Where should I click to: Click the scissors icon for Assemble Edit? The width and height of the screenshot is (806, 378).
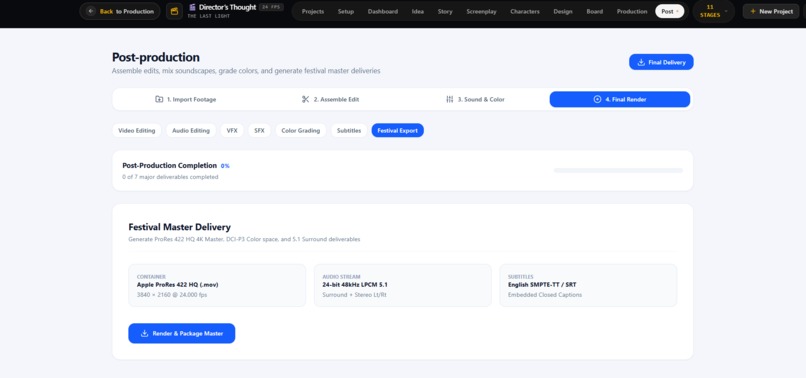305,99
